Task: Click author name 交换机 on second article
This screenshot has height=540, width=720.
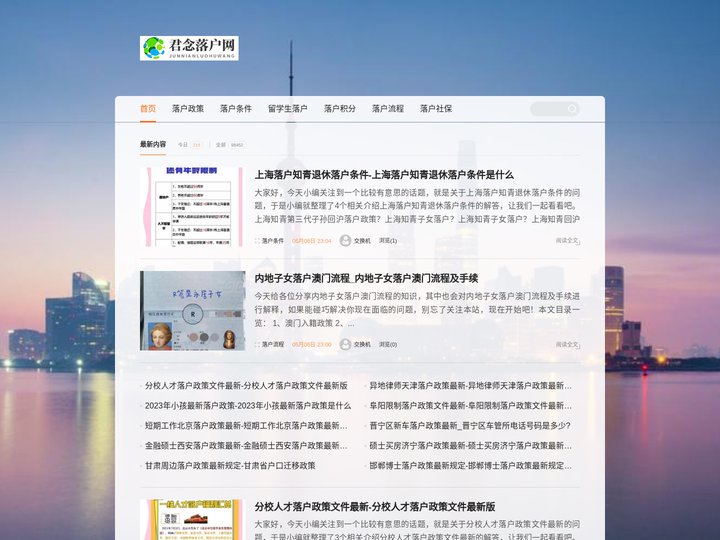Action: pos(362,344)
